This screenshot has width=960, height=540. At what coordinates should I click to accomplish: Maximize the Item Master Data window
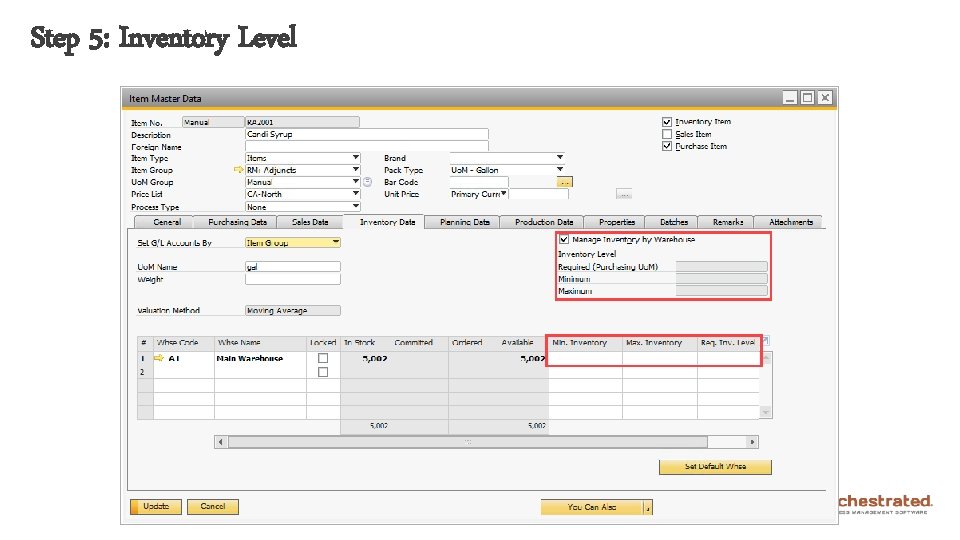point(808,98)
